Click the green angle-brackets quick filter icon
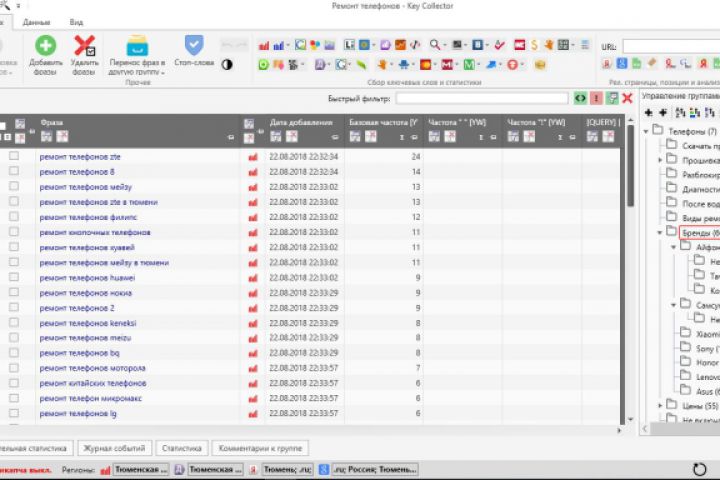 click(580, 98)
